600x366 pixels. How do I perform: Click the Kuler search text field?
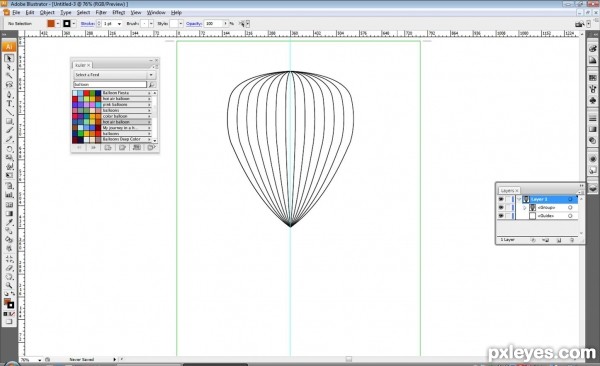tap(110, 84)
